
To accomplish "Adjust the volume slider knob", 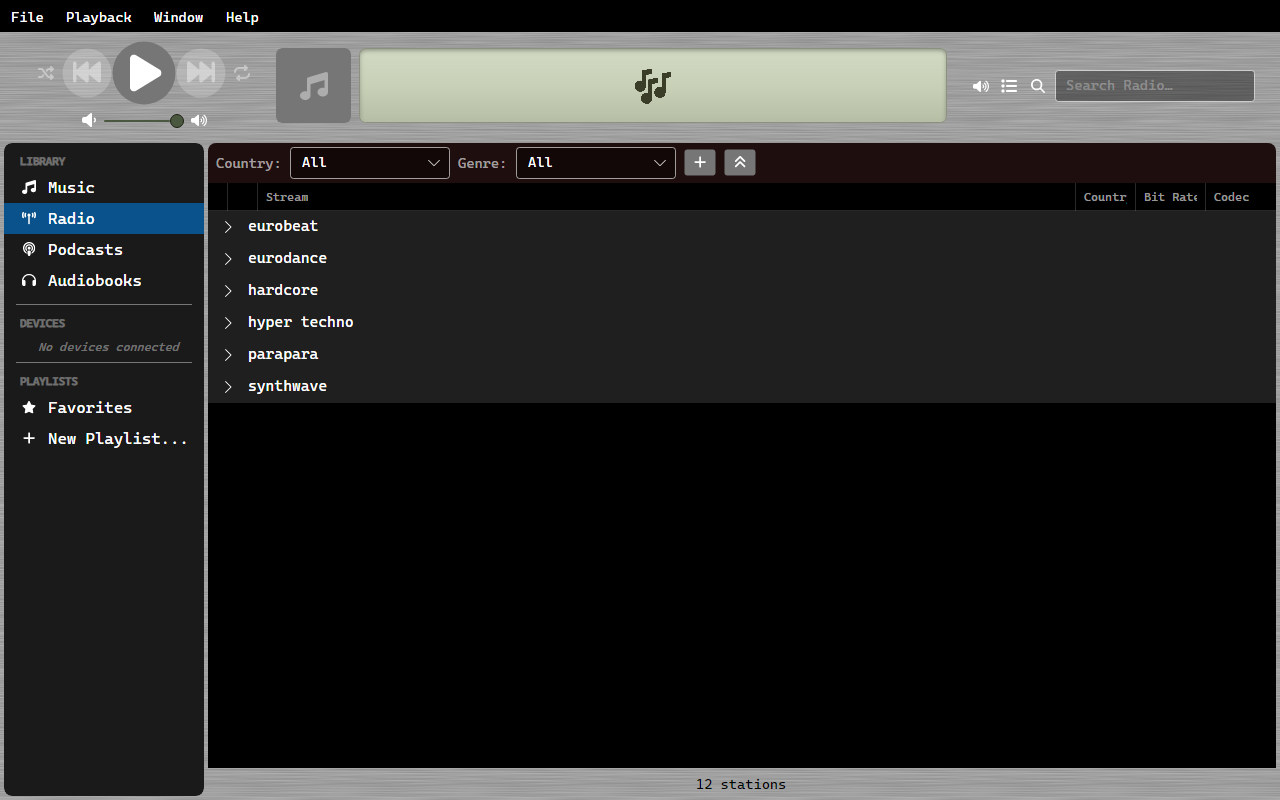I will [177, 121].
